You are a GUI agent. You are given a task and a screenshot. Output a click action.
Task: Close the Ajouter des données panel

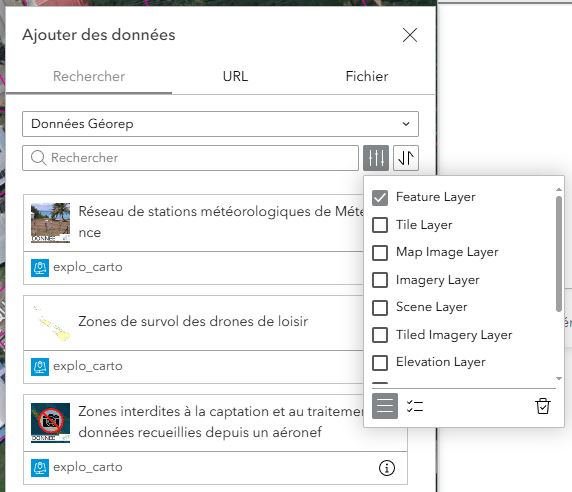[x=410, y=35]
